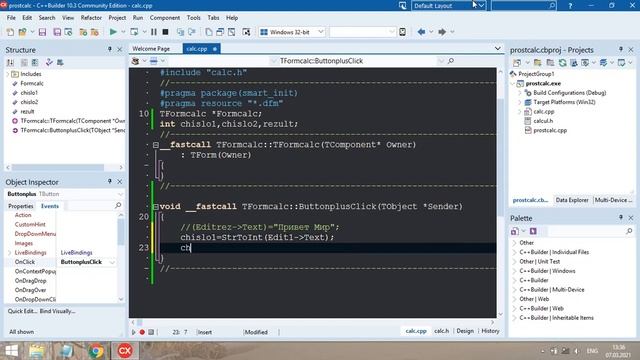Click the View Unit toolbar icon
640x360 pixels.
(x=209, y=32)
